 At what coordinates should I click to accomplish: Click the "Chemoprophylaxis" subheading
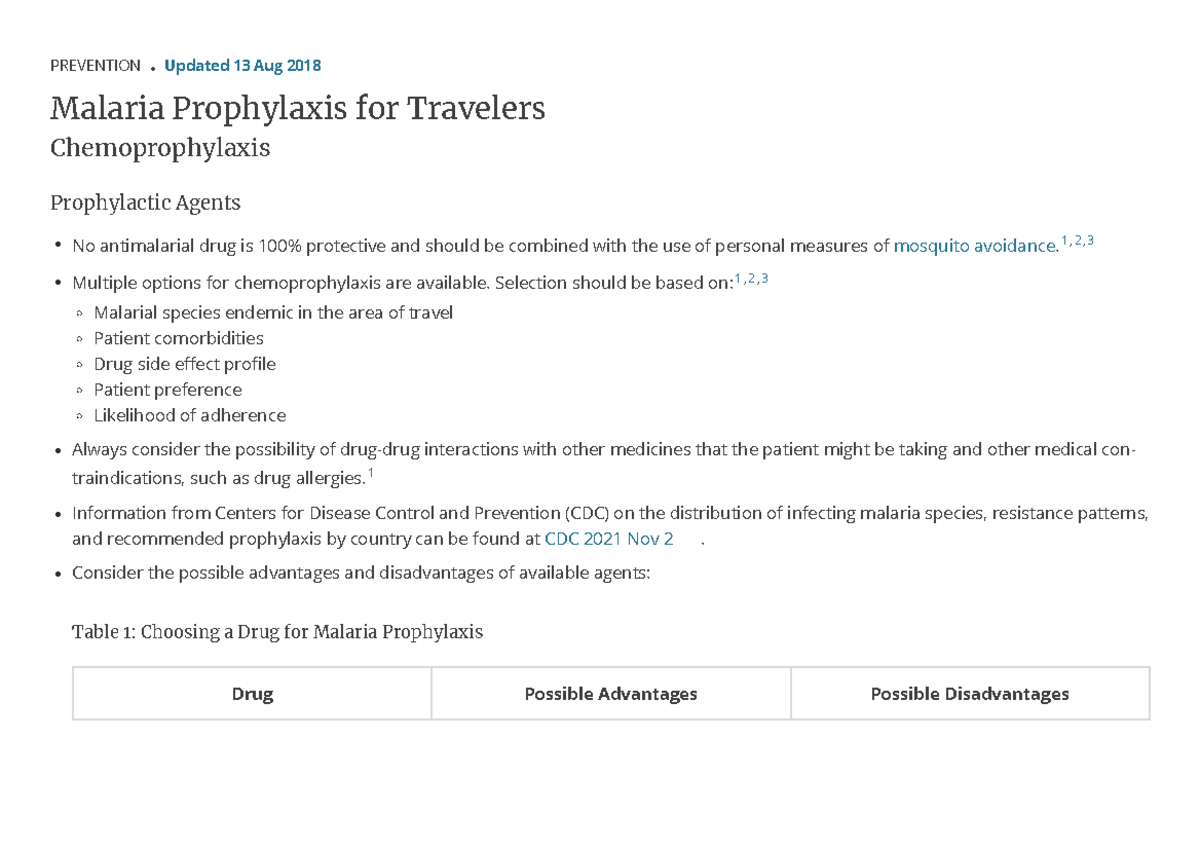click(160, 149)
